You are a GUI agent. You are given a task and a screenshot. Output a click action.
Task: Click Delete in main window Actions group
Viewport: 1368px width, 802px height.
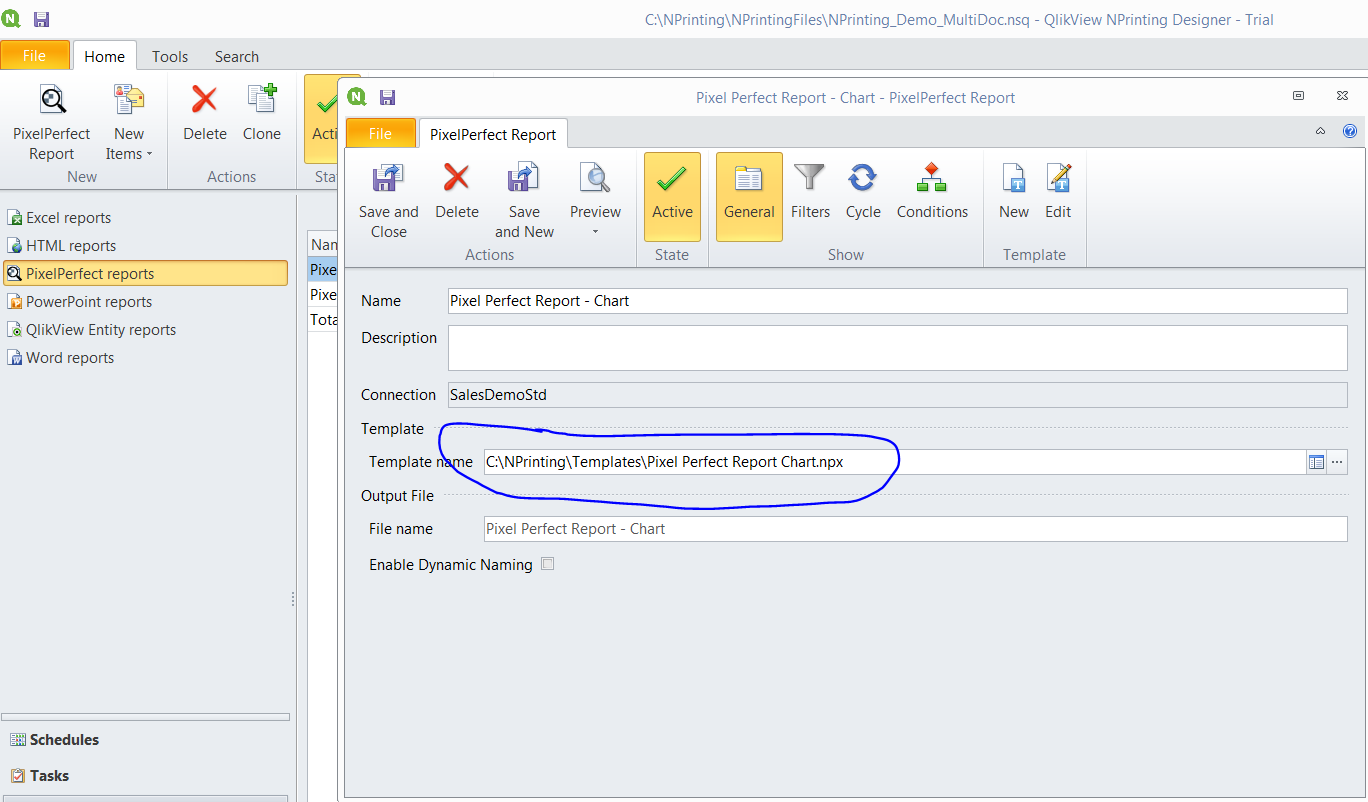click(x=205, y=112)
